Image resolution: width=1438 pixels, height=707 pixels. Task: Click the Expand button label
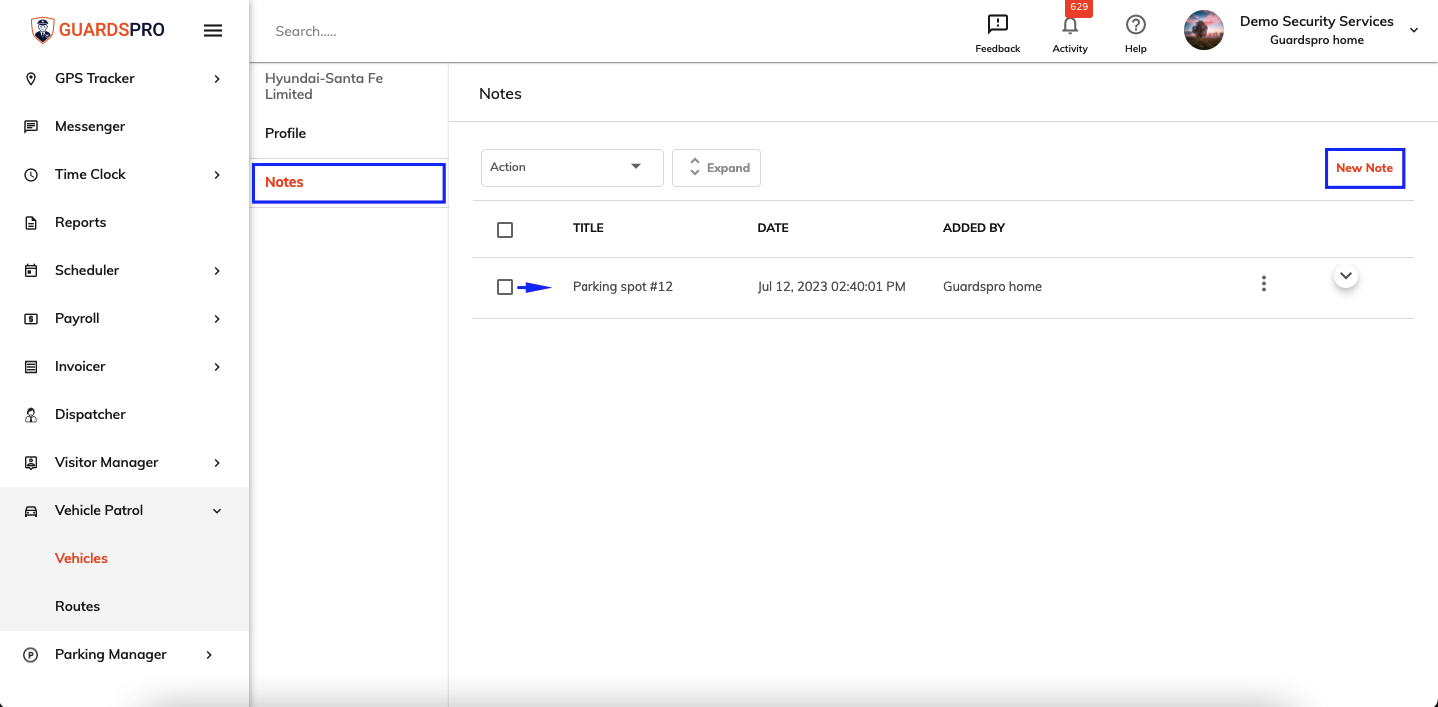728,168
